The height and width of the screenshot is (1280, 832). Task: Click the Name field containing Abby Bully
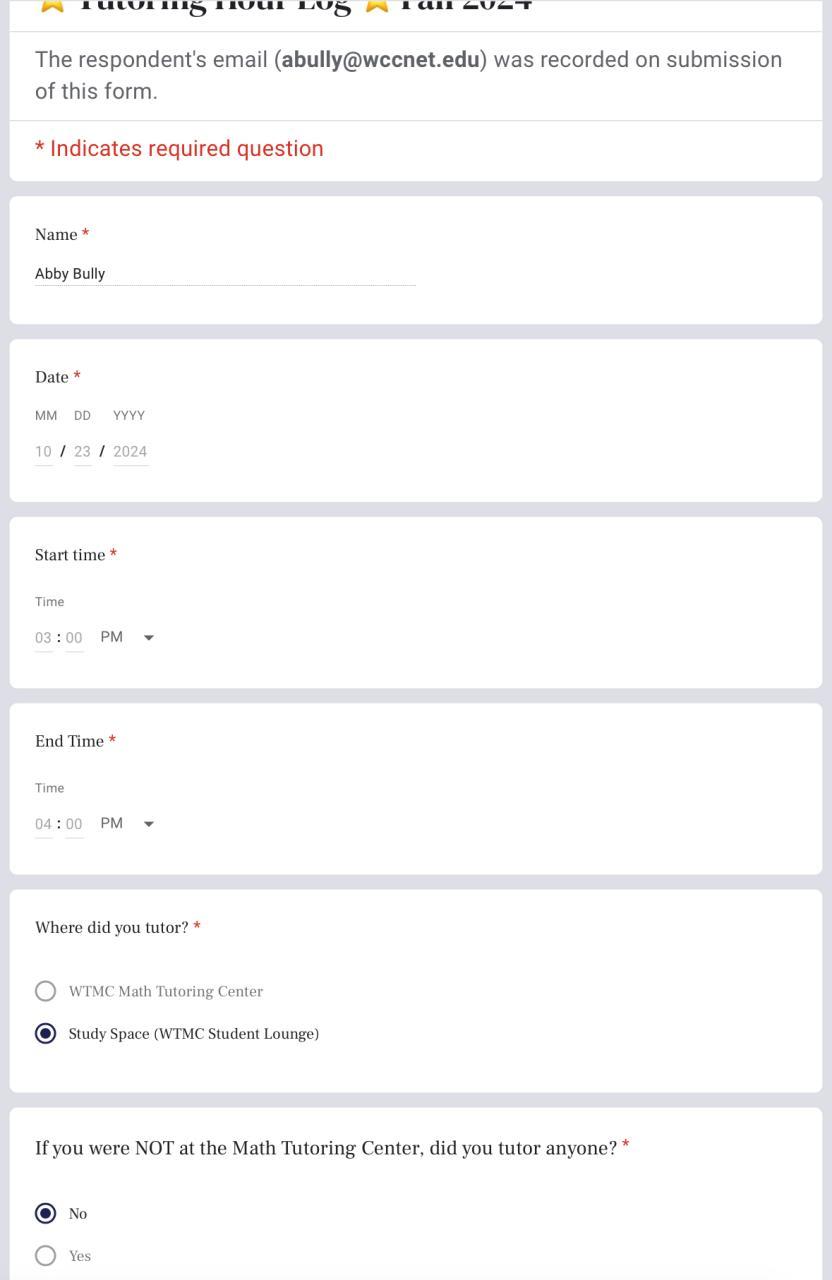point(225,274)
